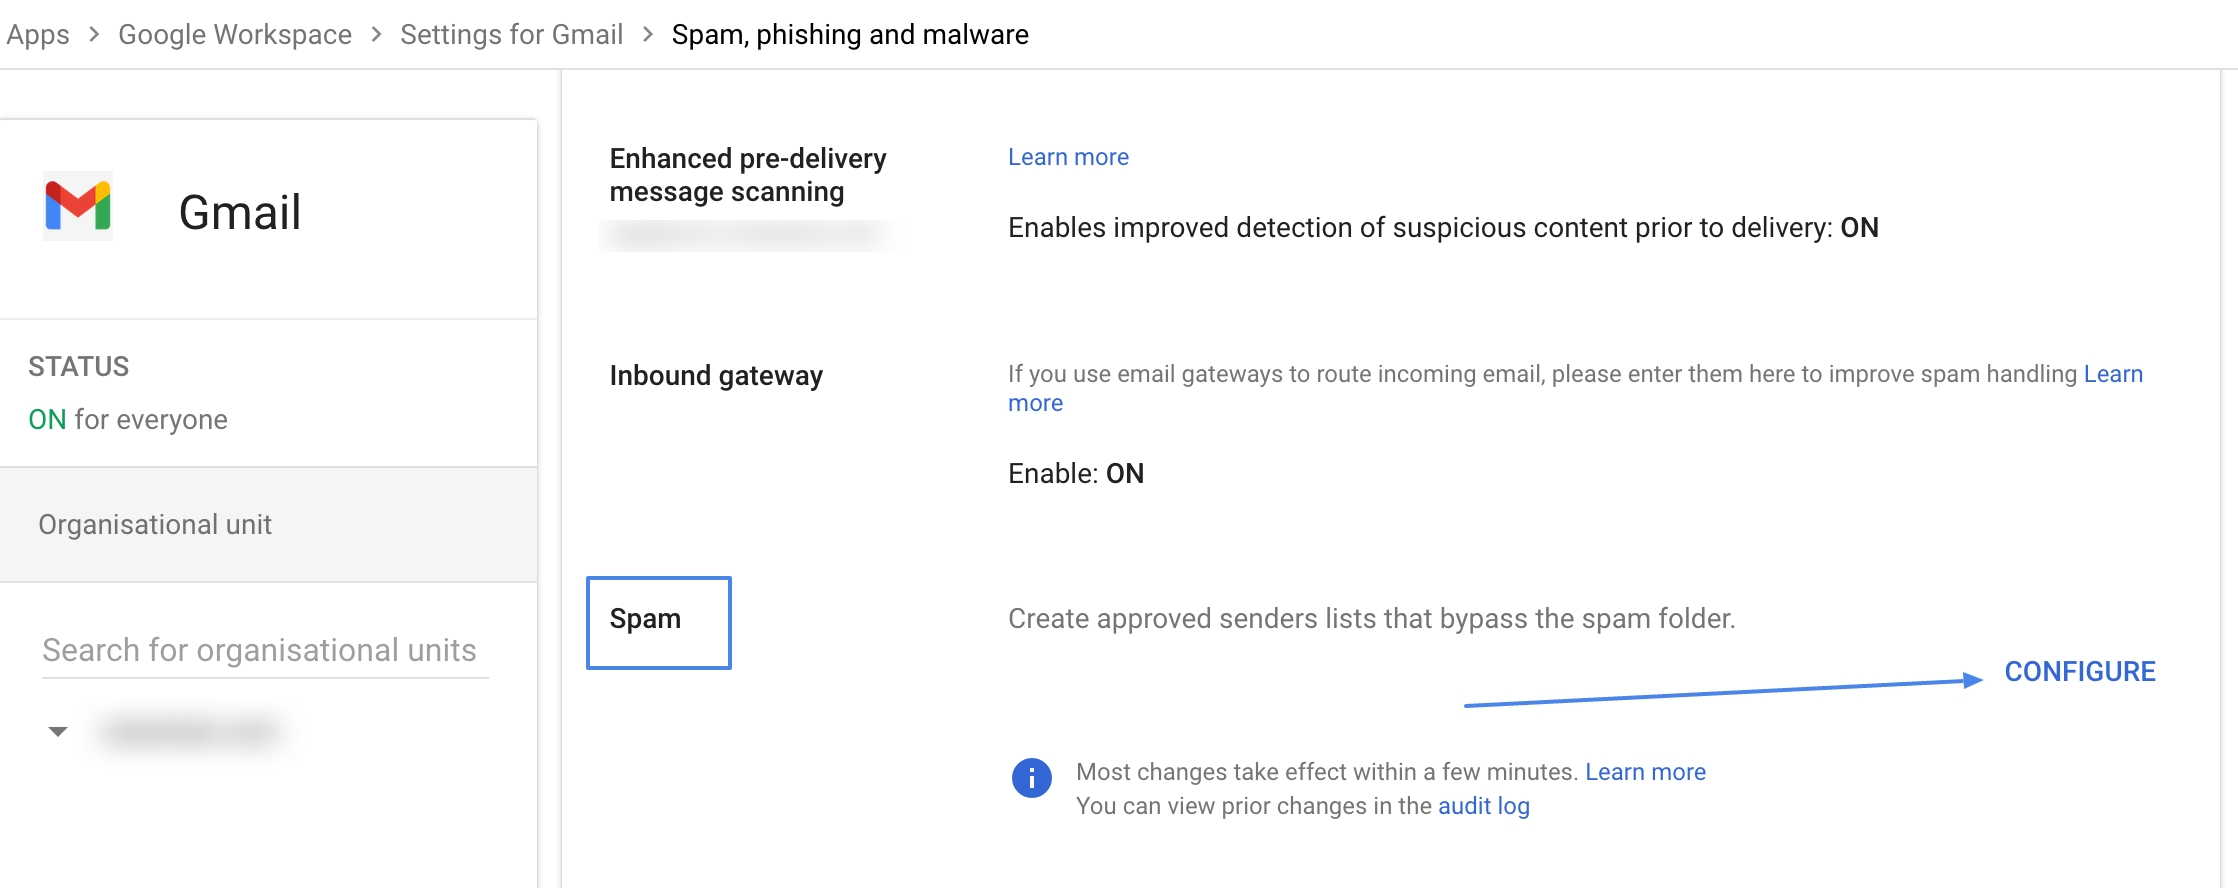Screen dimensions: 2238x888
Task: Open the audit log link
Action: (1483, 805)
